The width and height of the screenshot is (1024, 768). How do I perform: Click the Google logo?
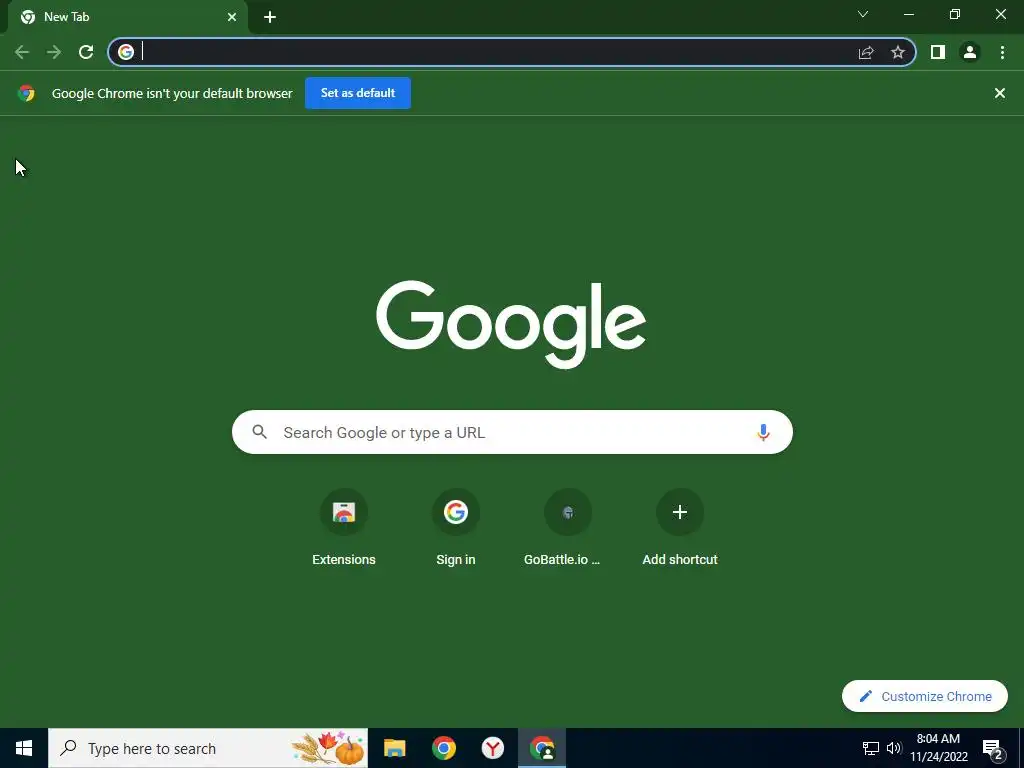(511, 325)
